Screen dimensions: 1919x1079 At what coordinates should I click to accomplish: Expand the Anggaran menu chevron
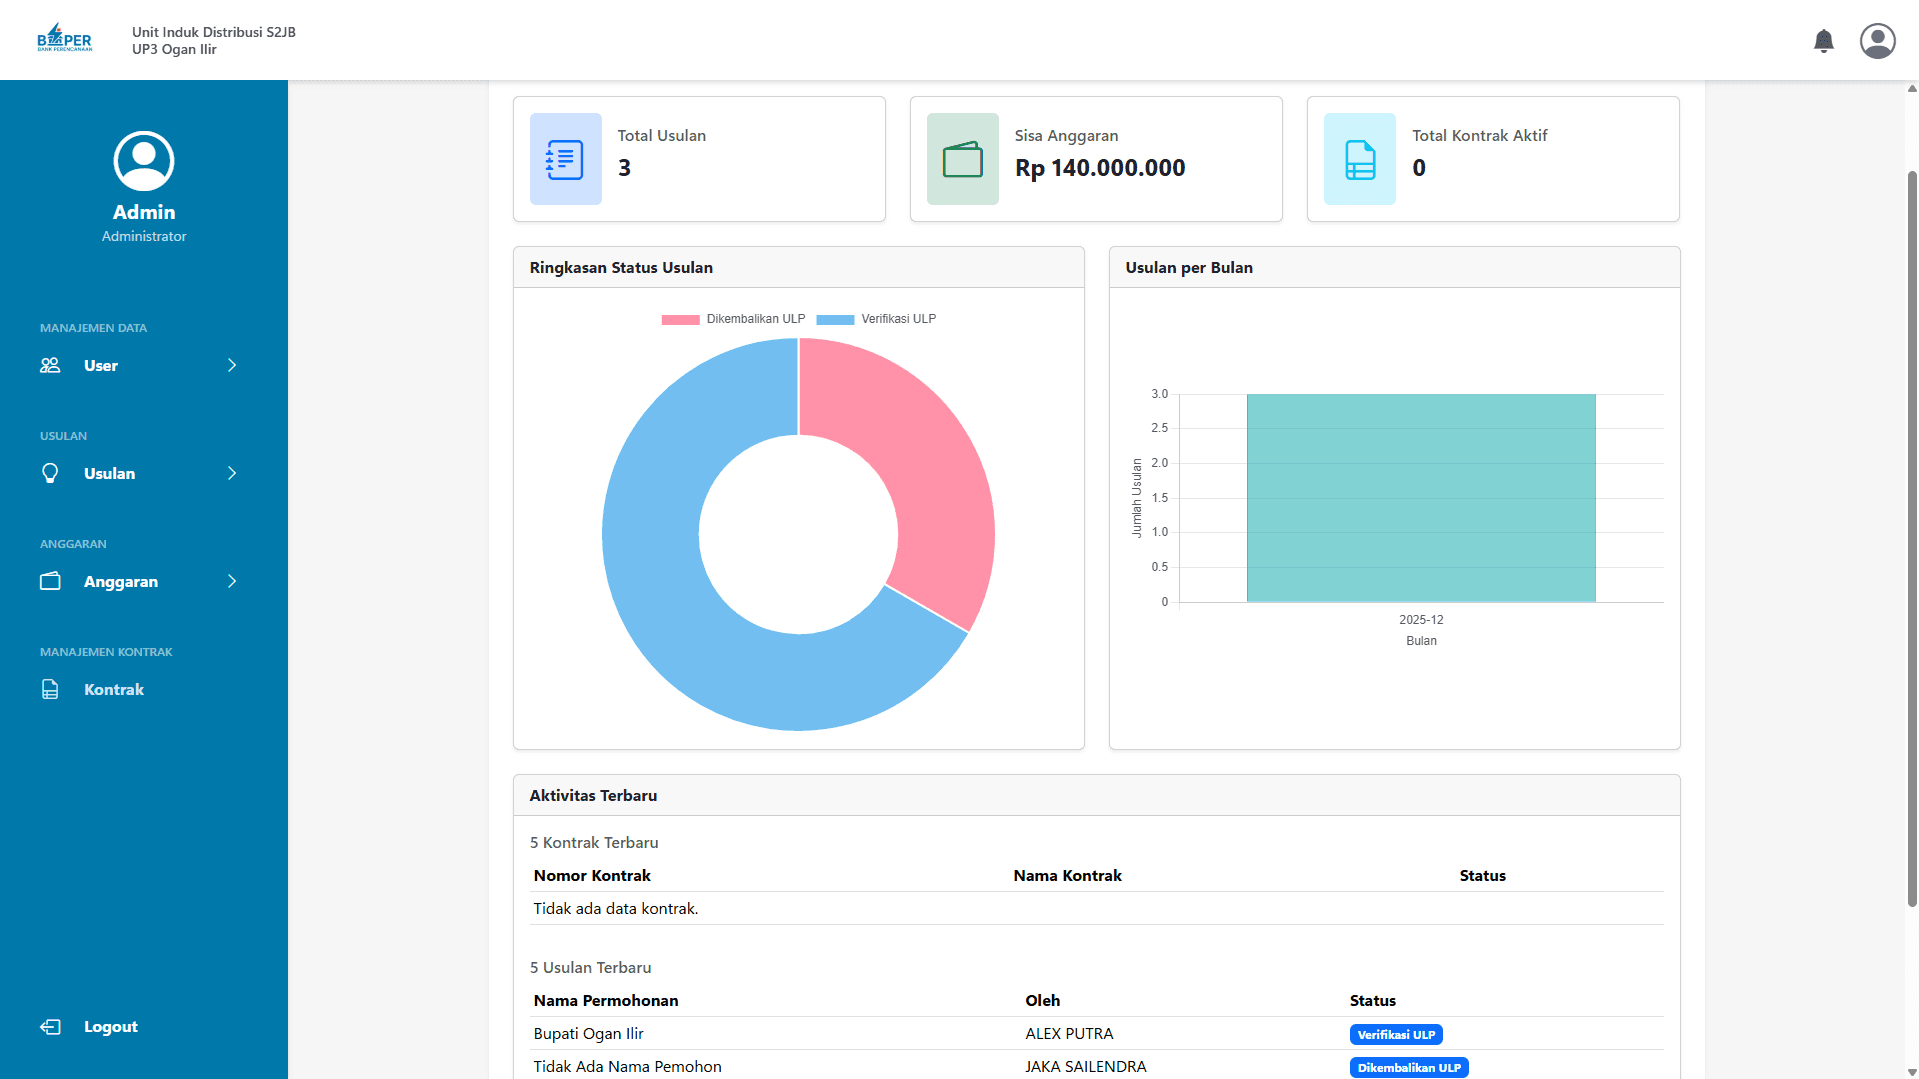point(232,581)
